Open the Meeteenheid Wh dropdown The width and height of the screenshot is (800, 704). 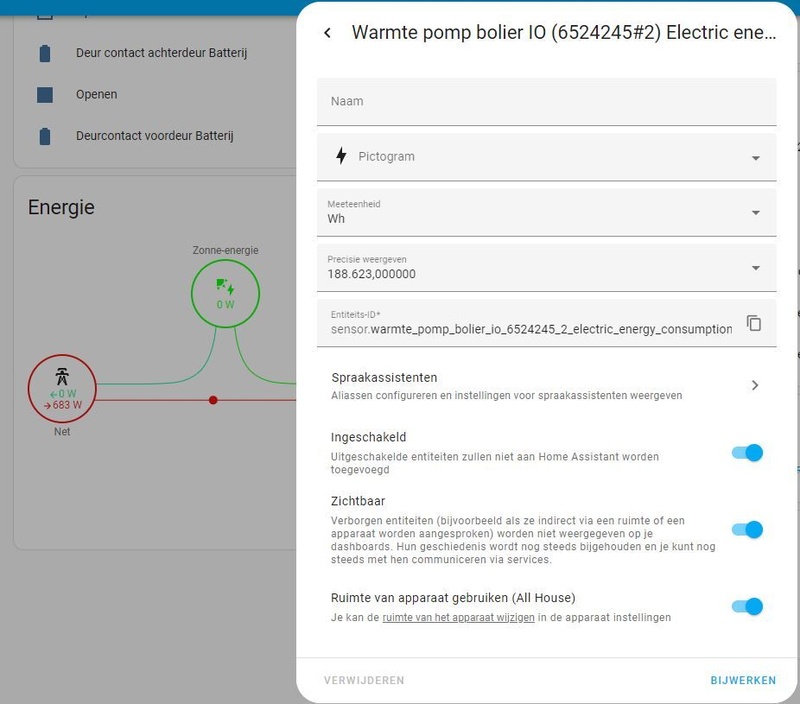pyautogui.click(x=546, y=213)
